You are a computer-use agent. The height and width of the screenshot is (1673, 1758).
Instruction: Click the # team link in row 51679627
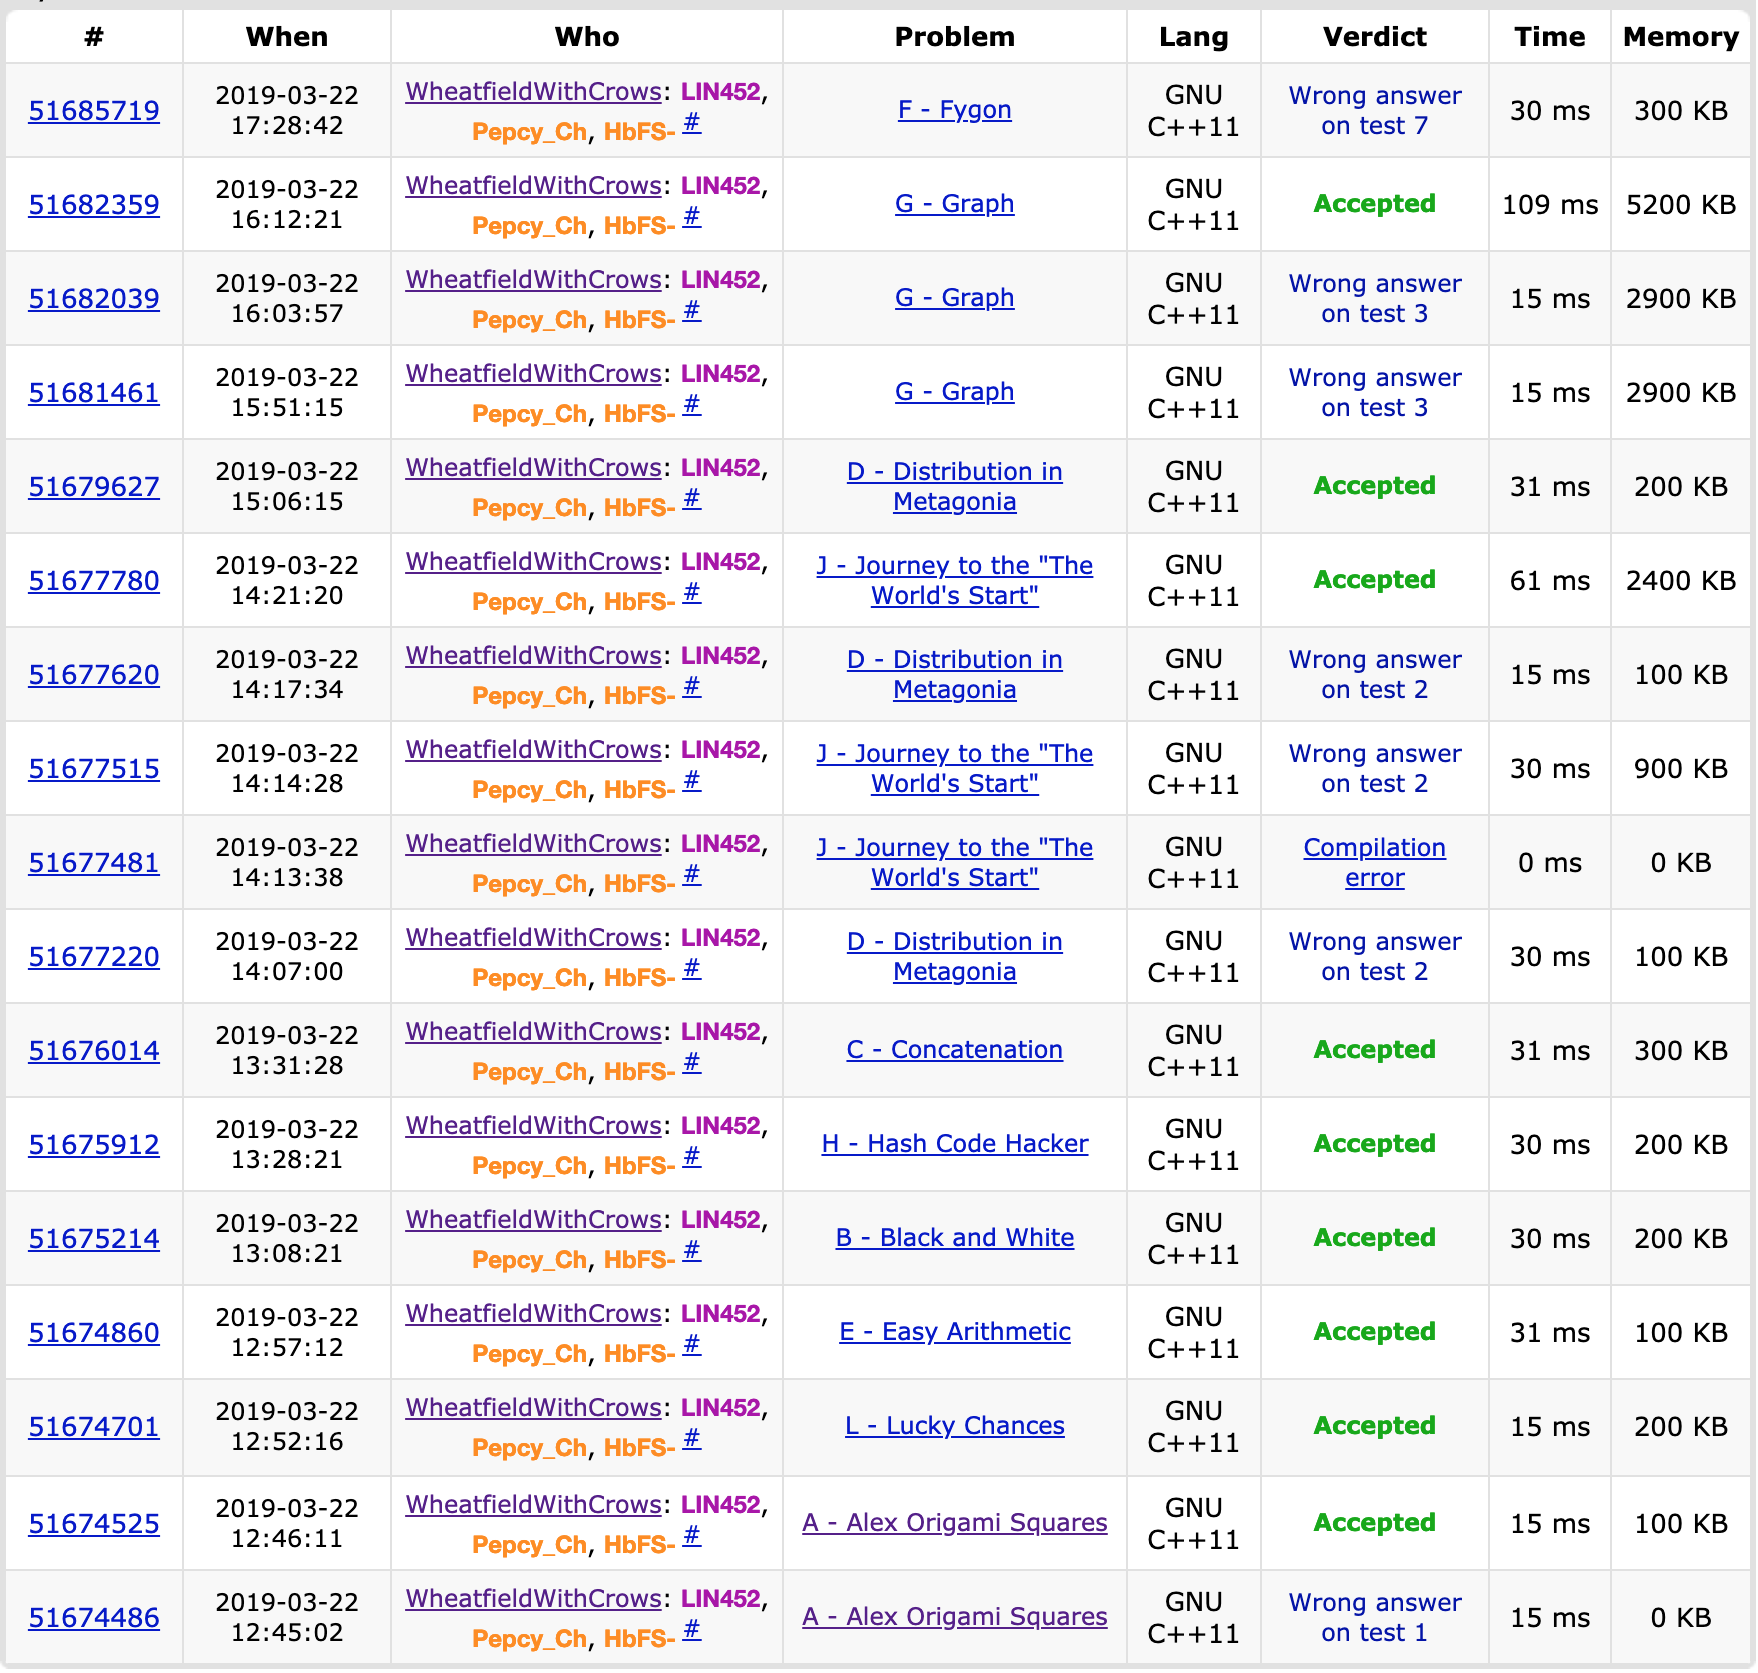click(691, 499)
